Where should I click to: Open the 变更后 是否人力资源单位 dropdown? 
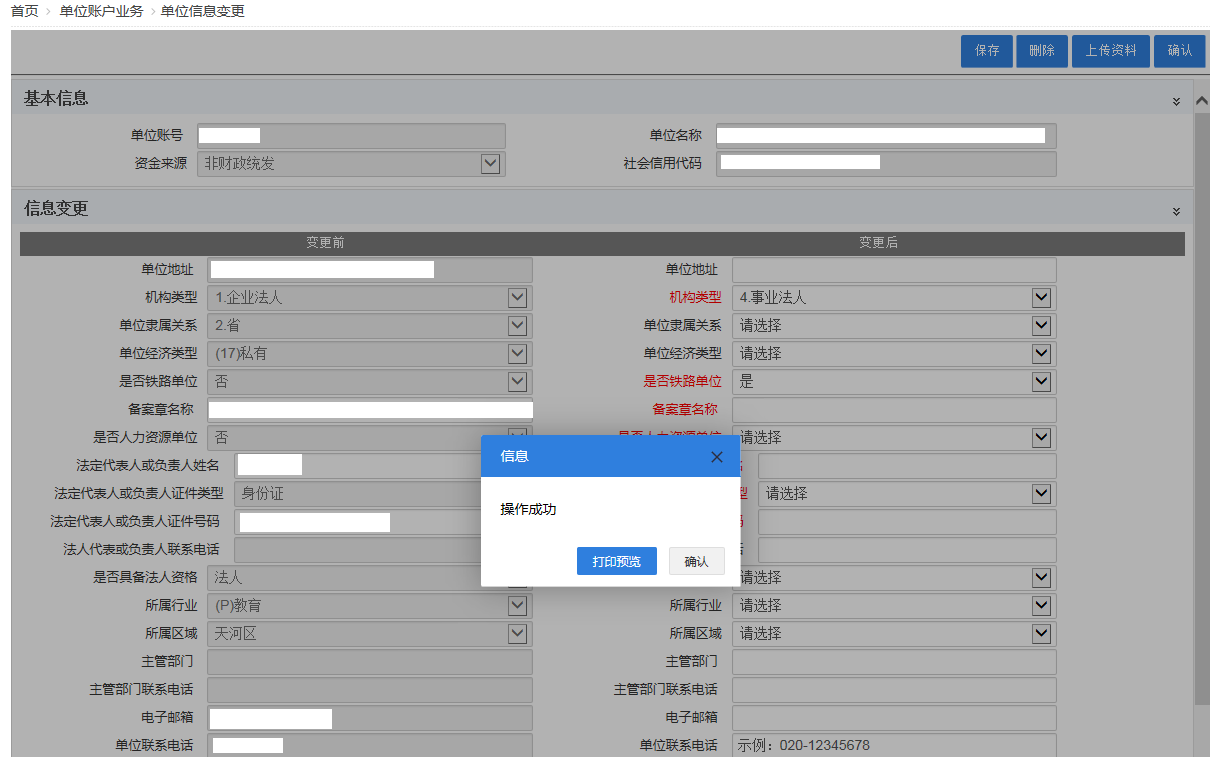click(x=1041, y=438)
